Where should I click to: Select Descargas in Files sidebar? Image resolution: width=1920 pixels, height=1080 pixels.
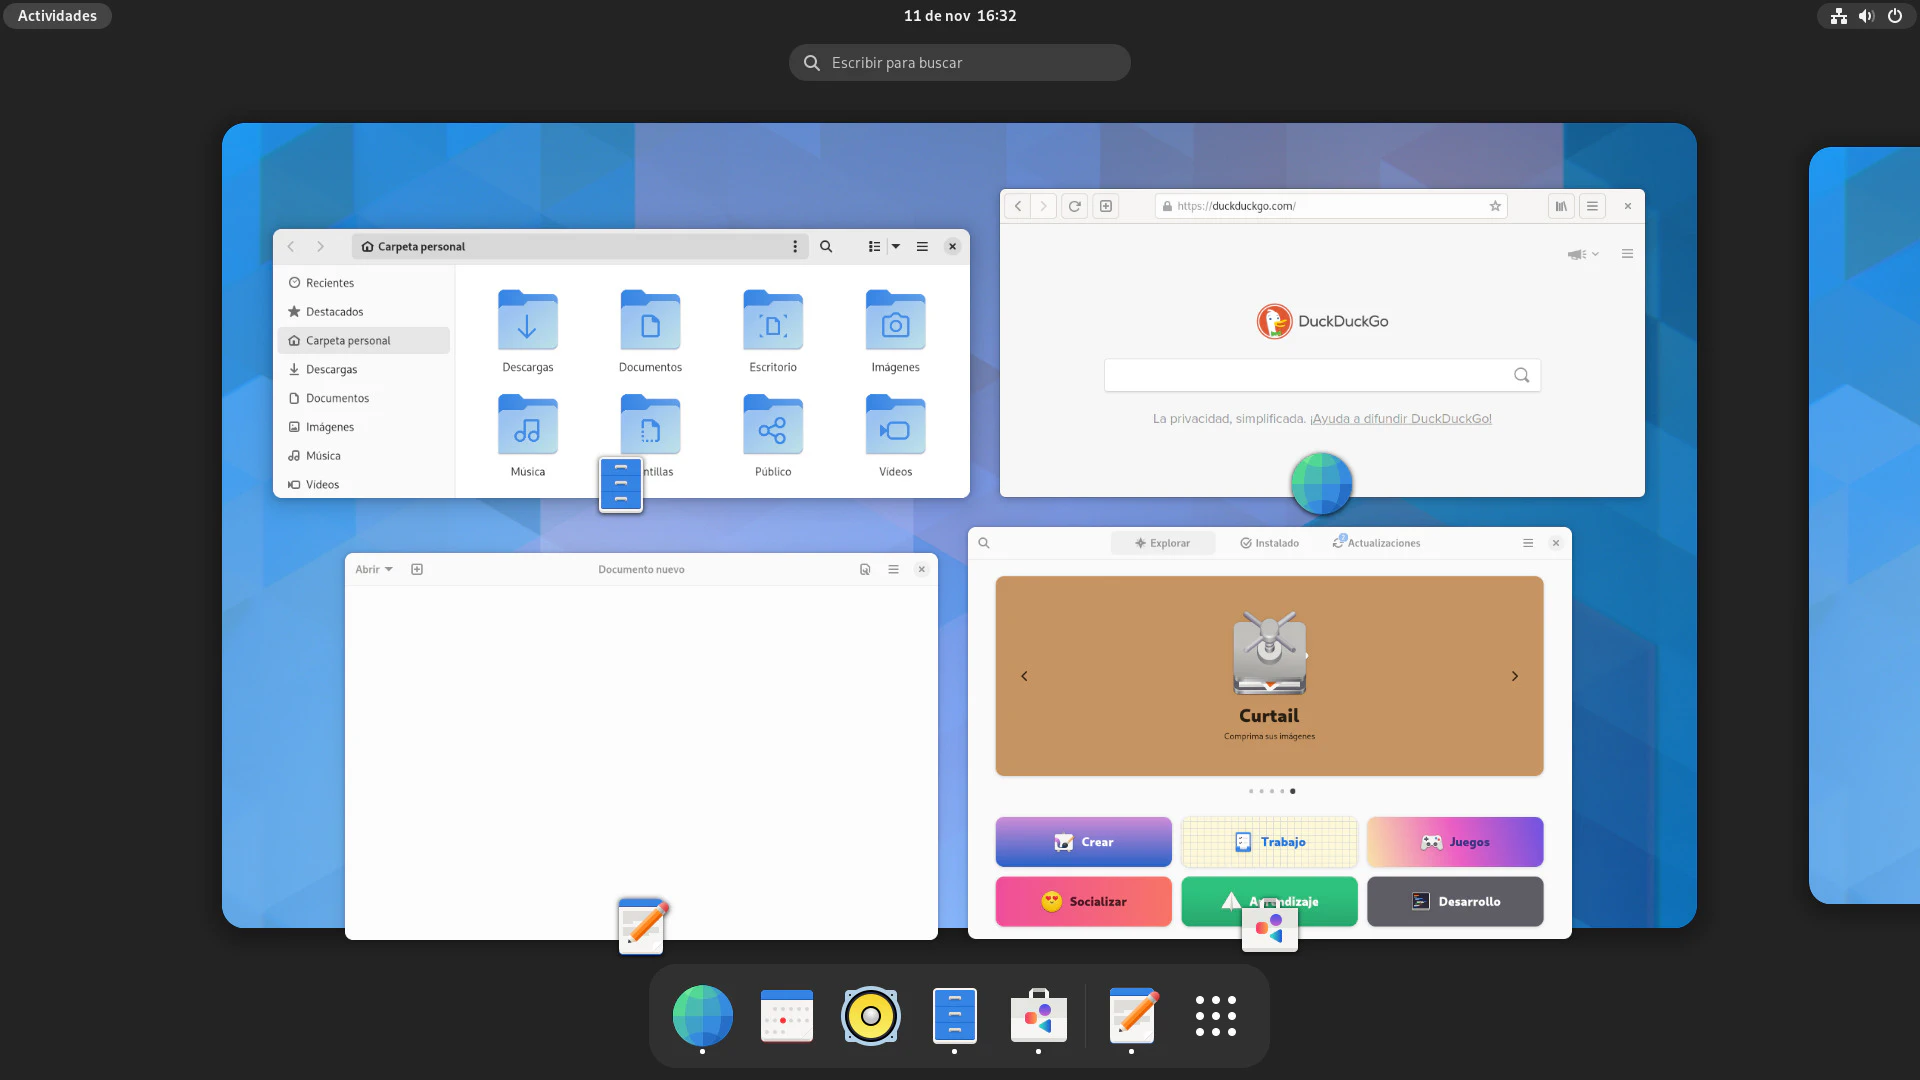point(331,369)
